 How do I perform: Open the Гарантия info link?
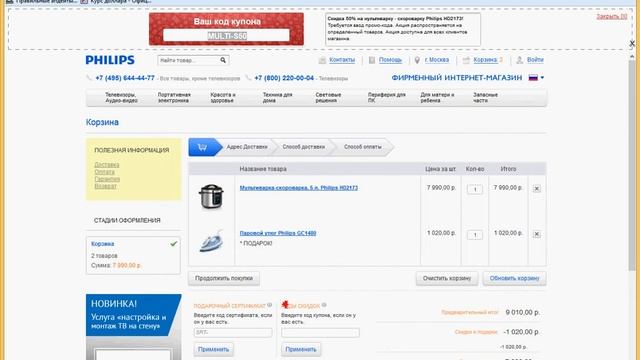coord(107,179)
